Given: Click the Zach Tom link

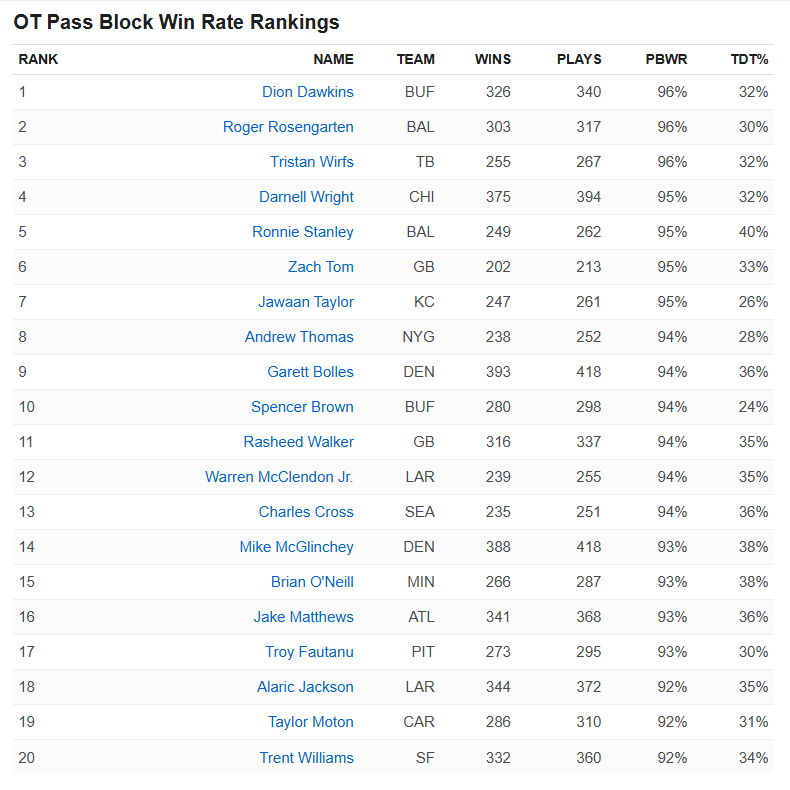Looking at the screenshot, I should pyautogui.click(x=320, y=267).
